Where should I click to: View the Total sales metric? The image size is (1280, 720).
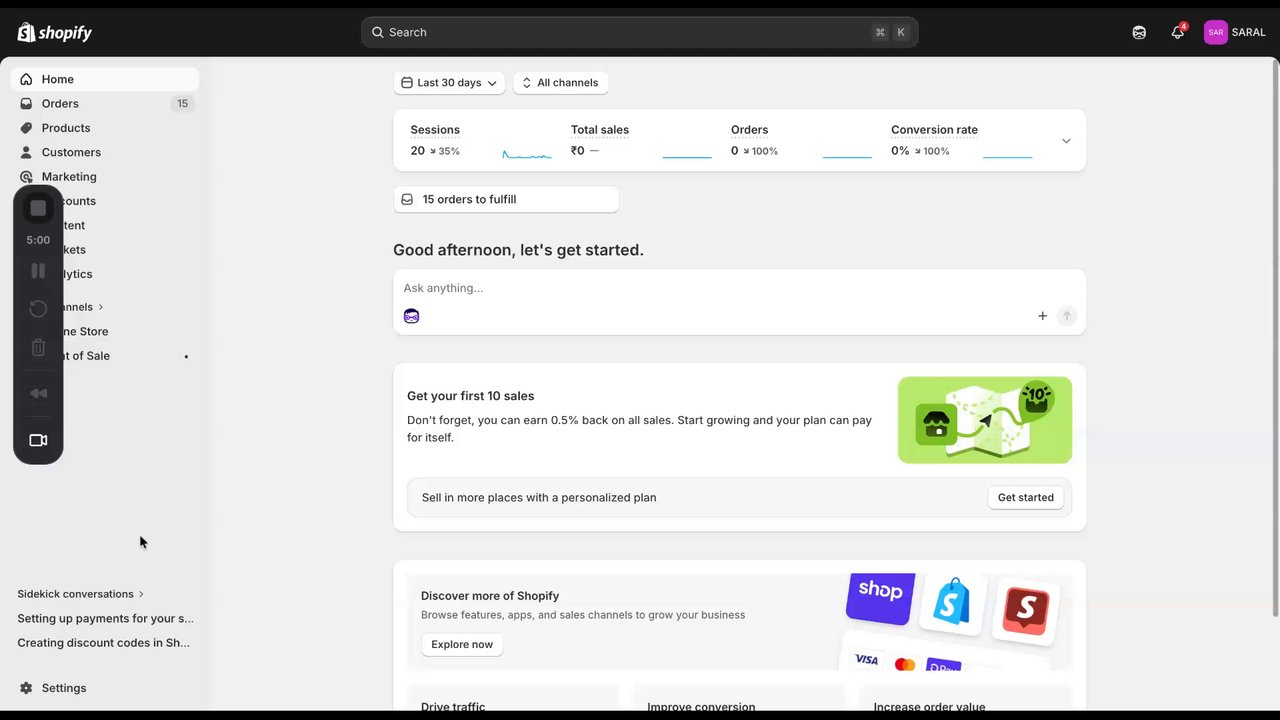(x=640, y=140)
